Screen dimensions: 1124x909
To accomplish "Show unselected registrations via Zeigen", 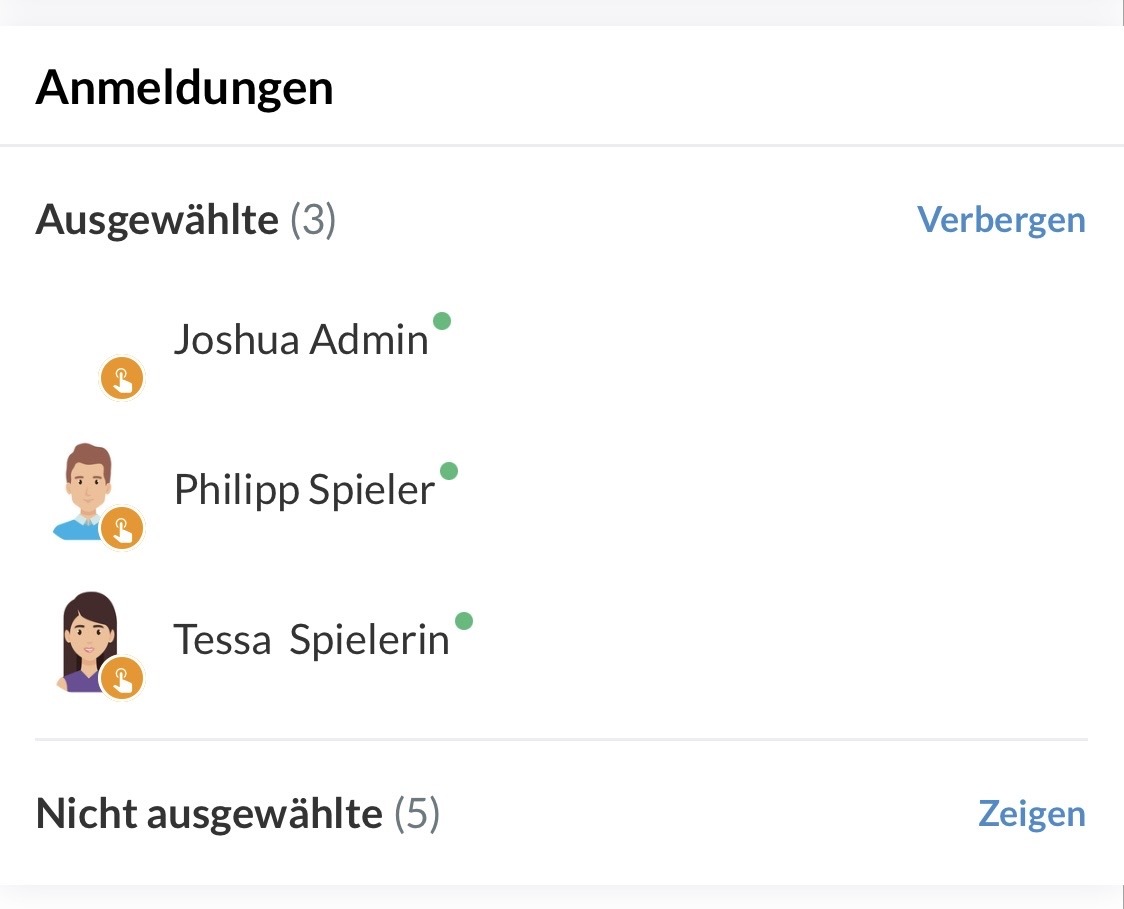I will point(1031,814).
